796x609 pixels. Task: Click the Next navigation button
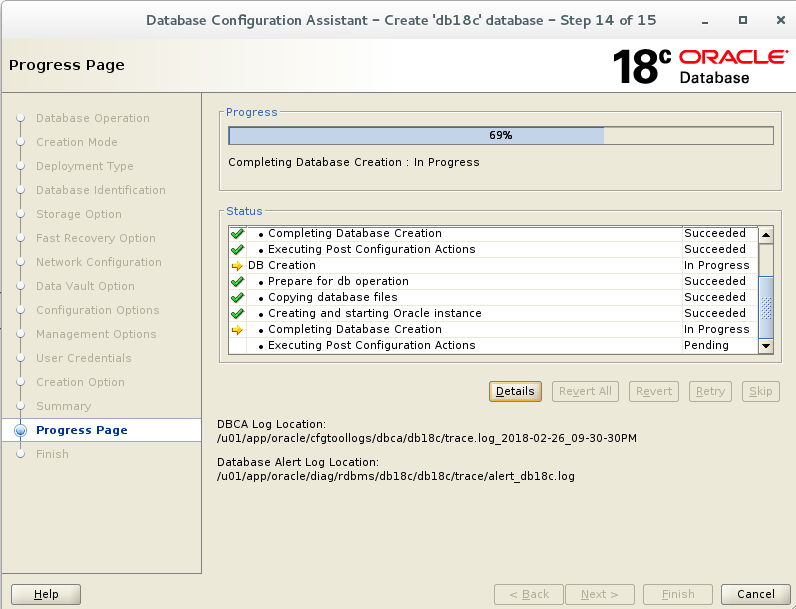[600, 594]
